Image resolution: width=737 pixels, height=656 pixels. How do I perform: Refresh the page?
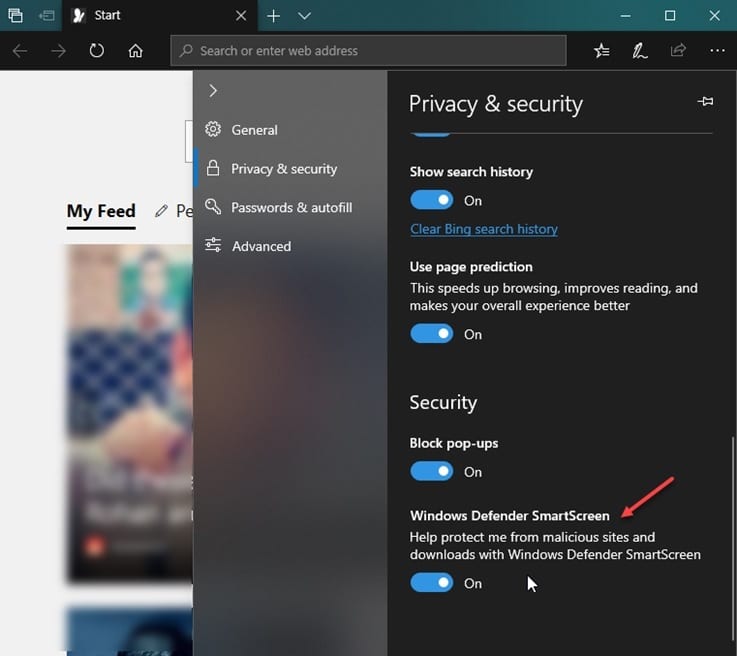coord(97,50)
